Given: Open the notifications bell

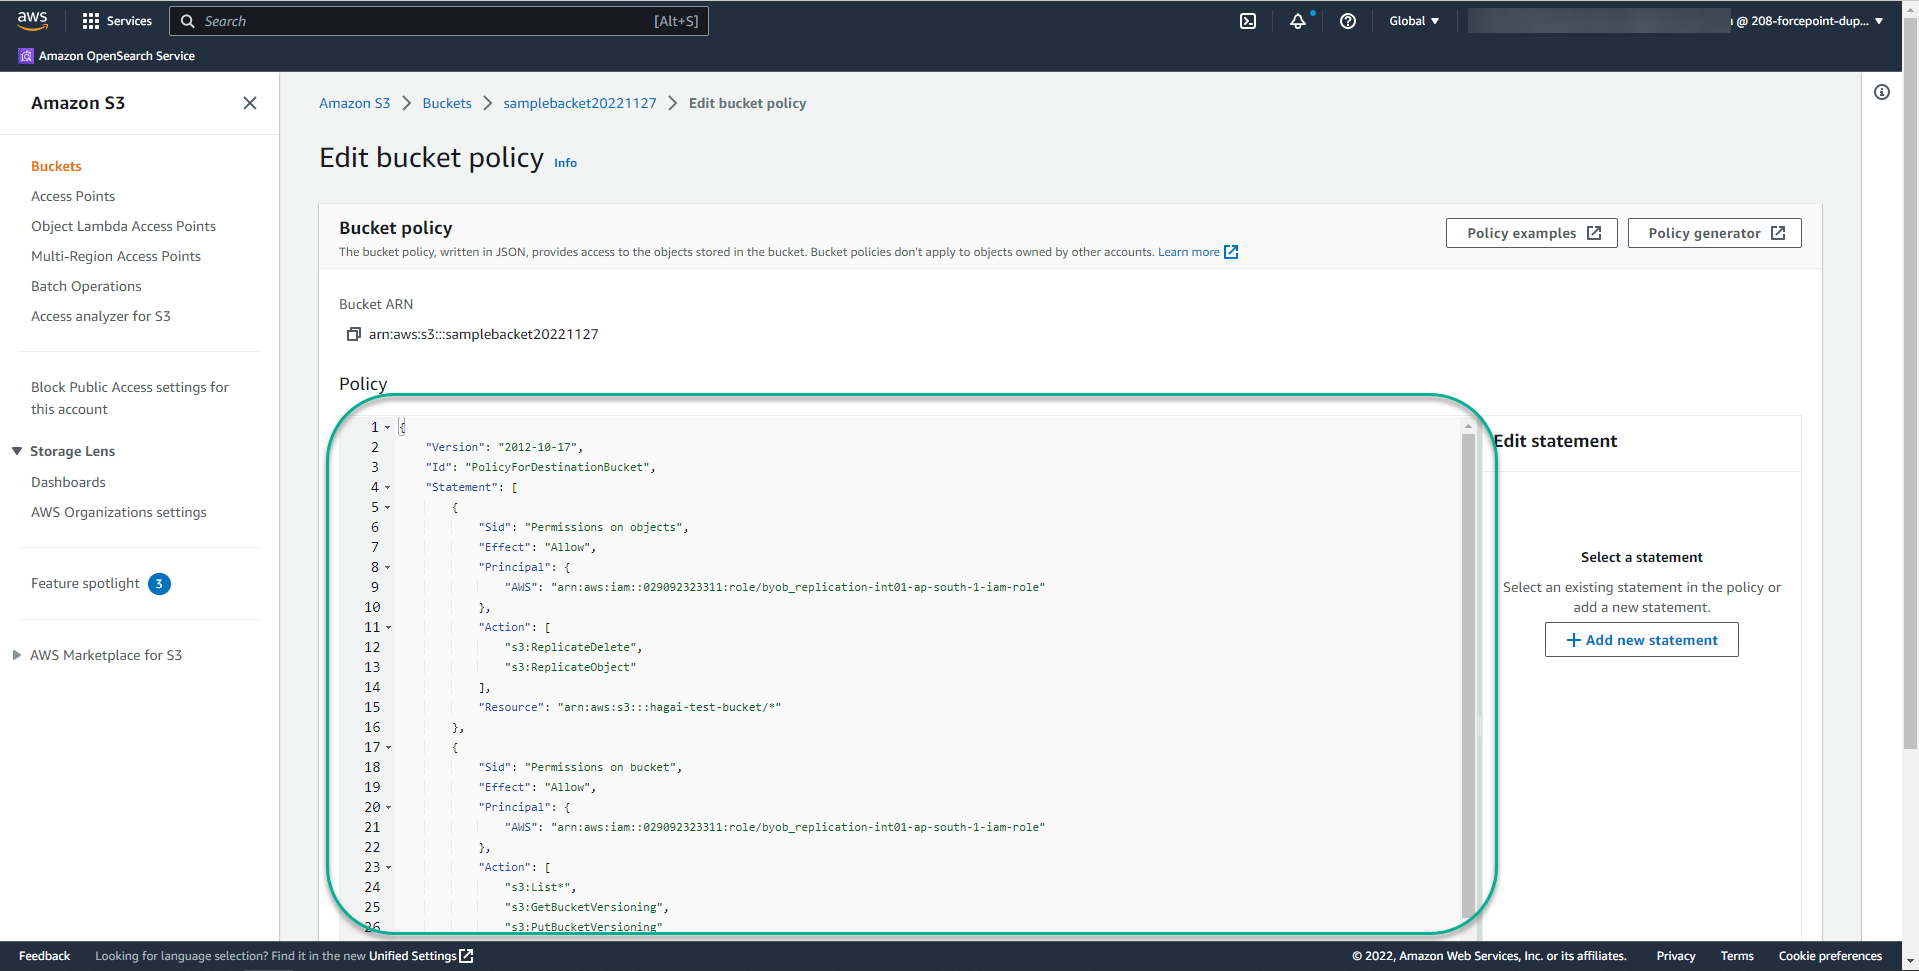Looking at the screenshot, I should (x=1297, y=20).
